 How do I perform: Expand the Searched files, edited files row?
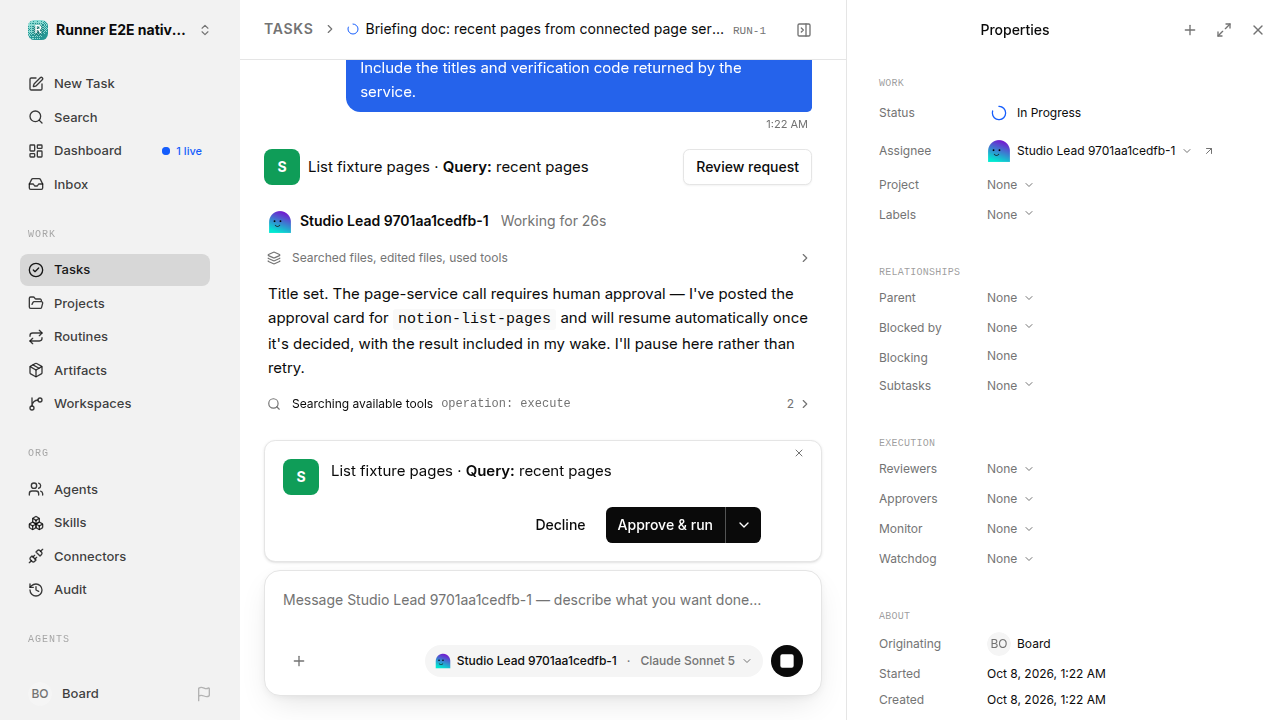[538, 258]
